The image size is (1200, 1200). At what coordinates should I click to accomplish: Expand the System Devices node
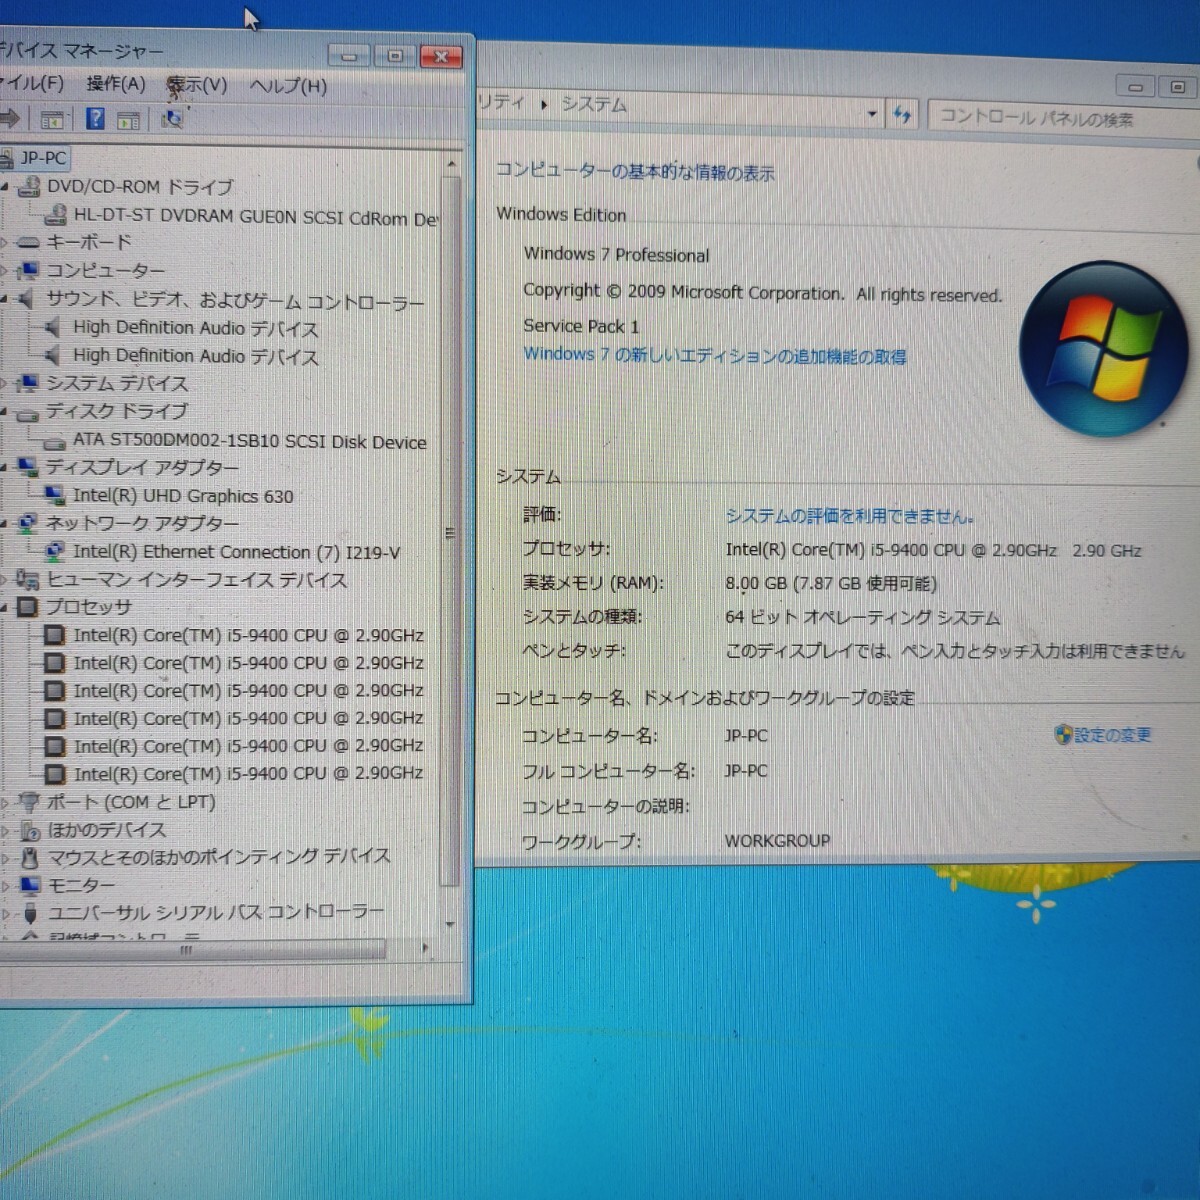5,384
